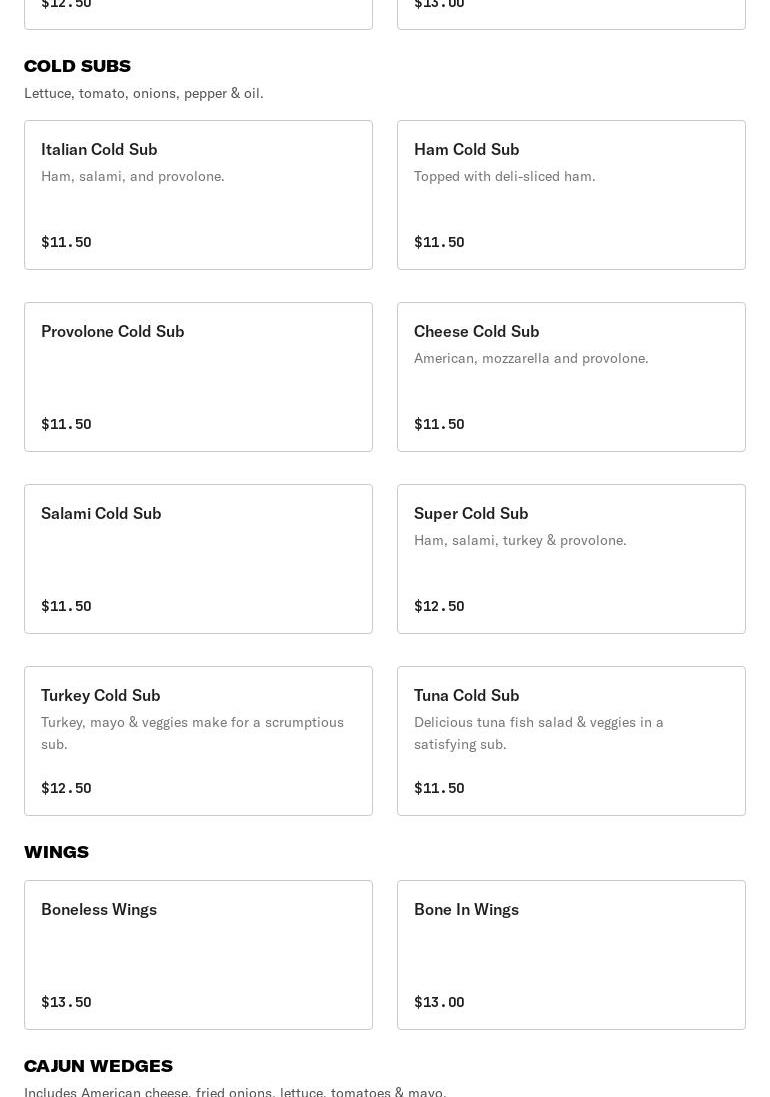Open the Turkey Cold Sub card

(198, 741)
